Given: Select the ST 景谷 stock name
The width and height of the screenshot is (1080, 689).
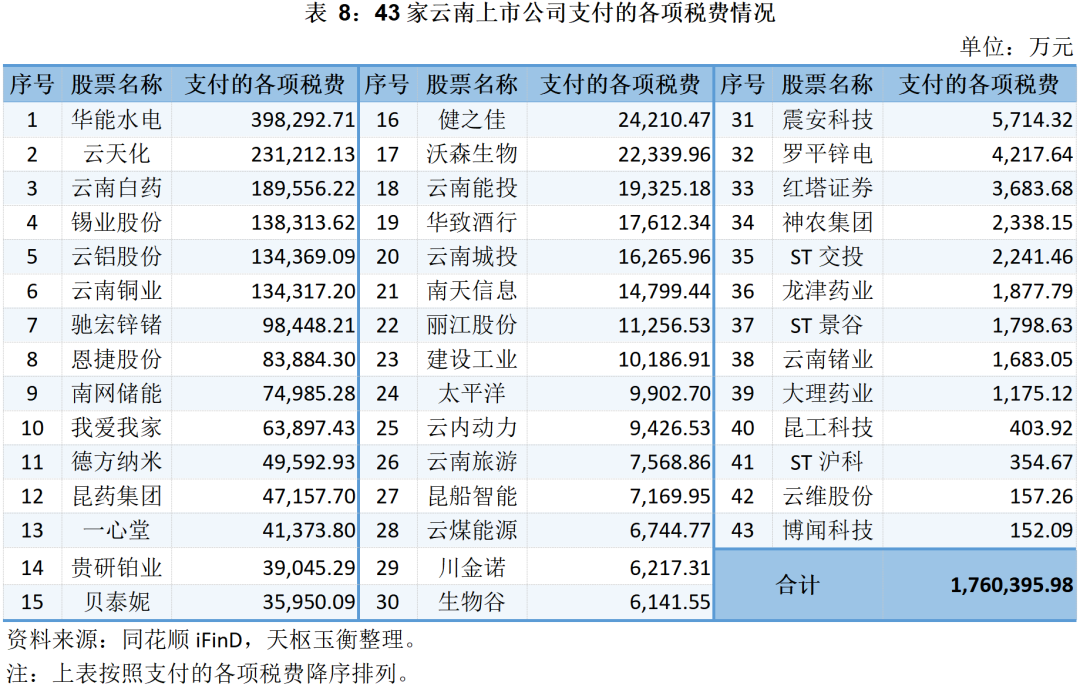Looking at the screenshot, I should point(827,325).
